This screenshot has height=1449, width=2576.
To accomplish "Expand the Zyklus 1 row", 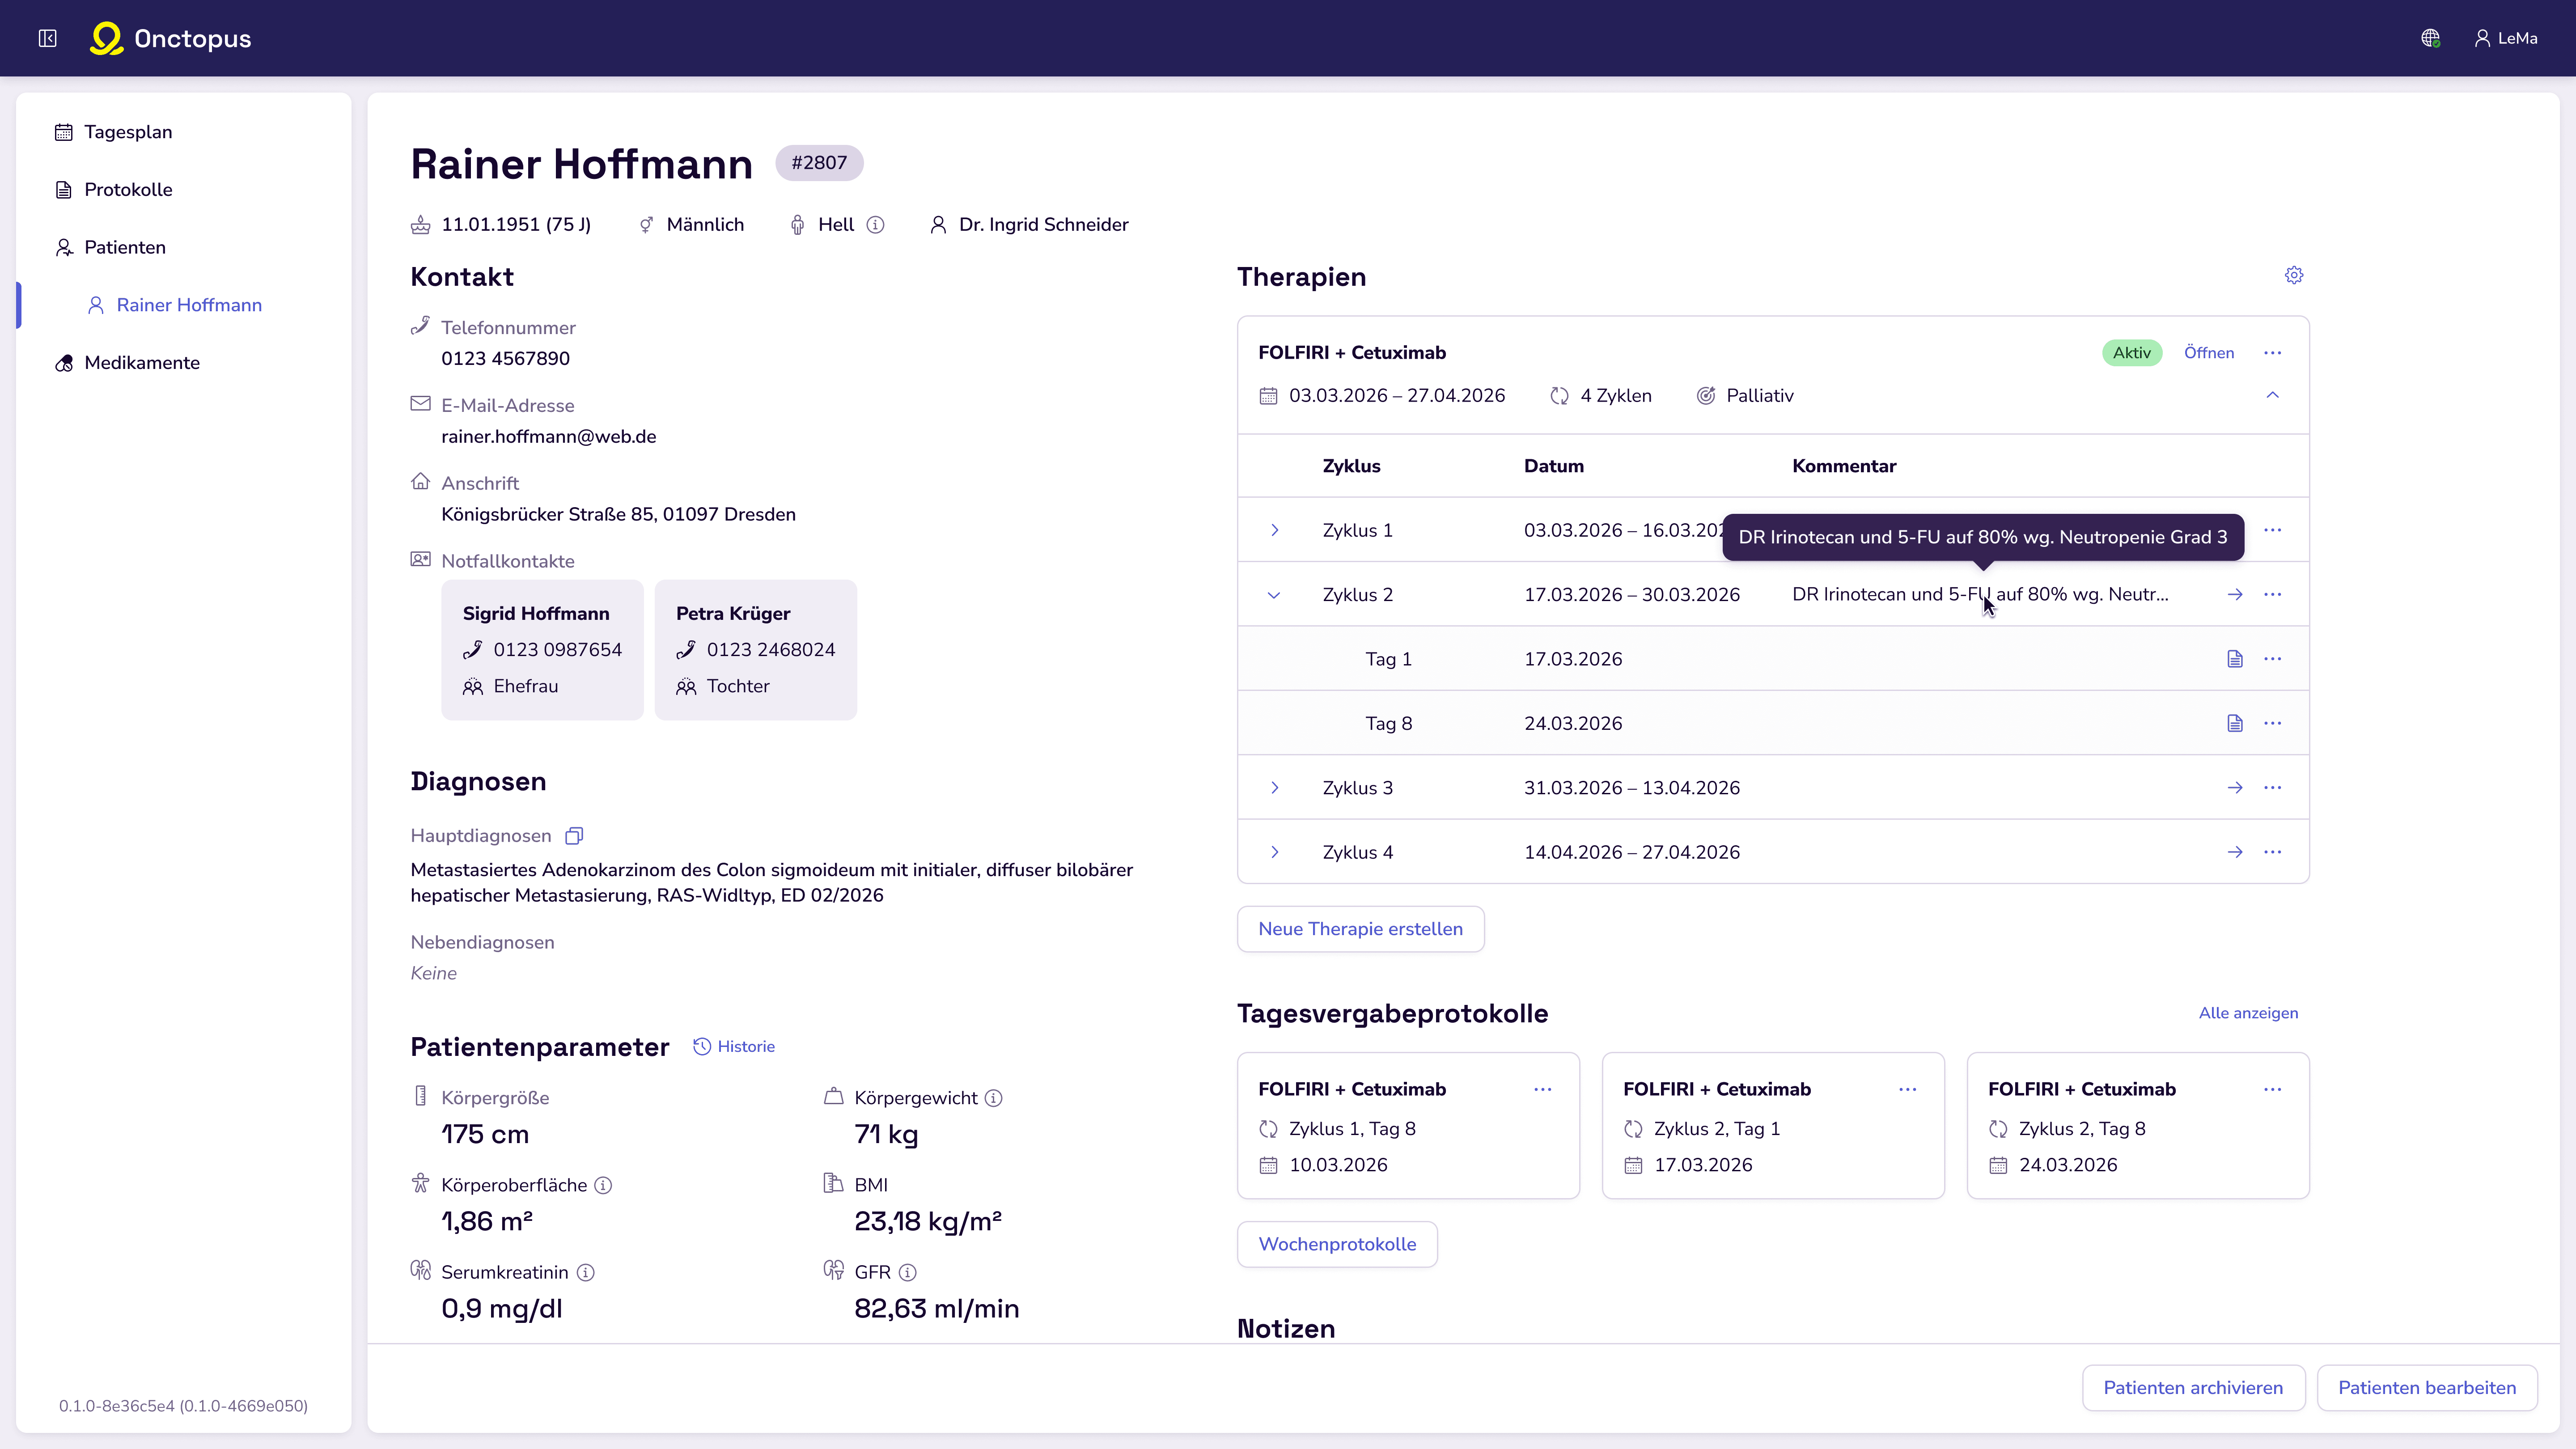I will coord(1274,530).
